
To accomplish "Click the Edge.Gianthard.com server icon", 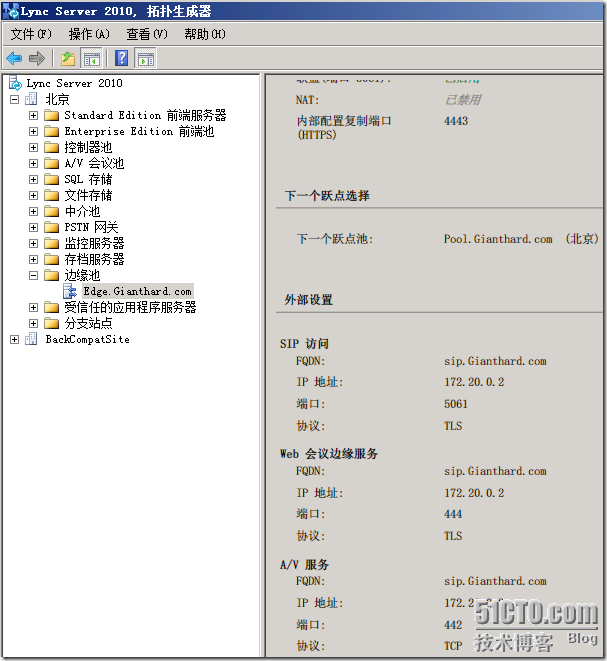I will click(70, 291).
